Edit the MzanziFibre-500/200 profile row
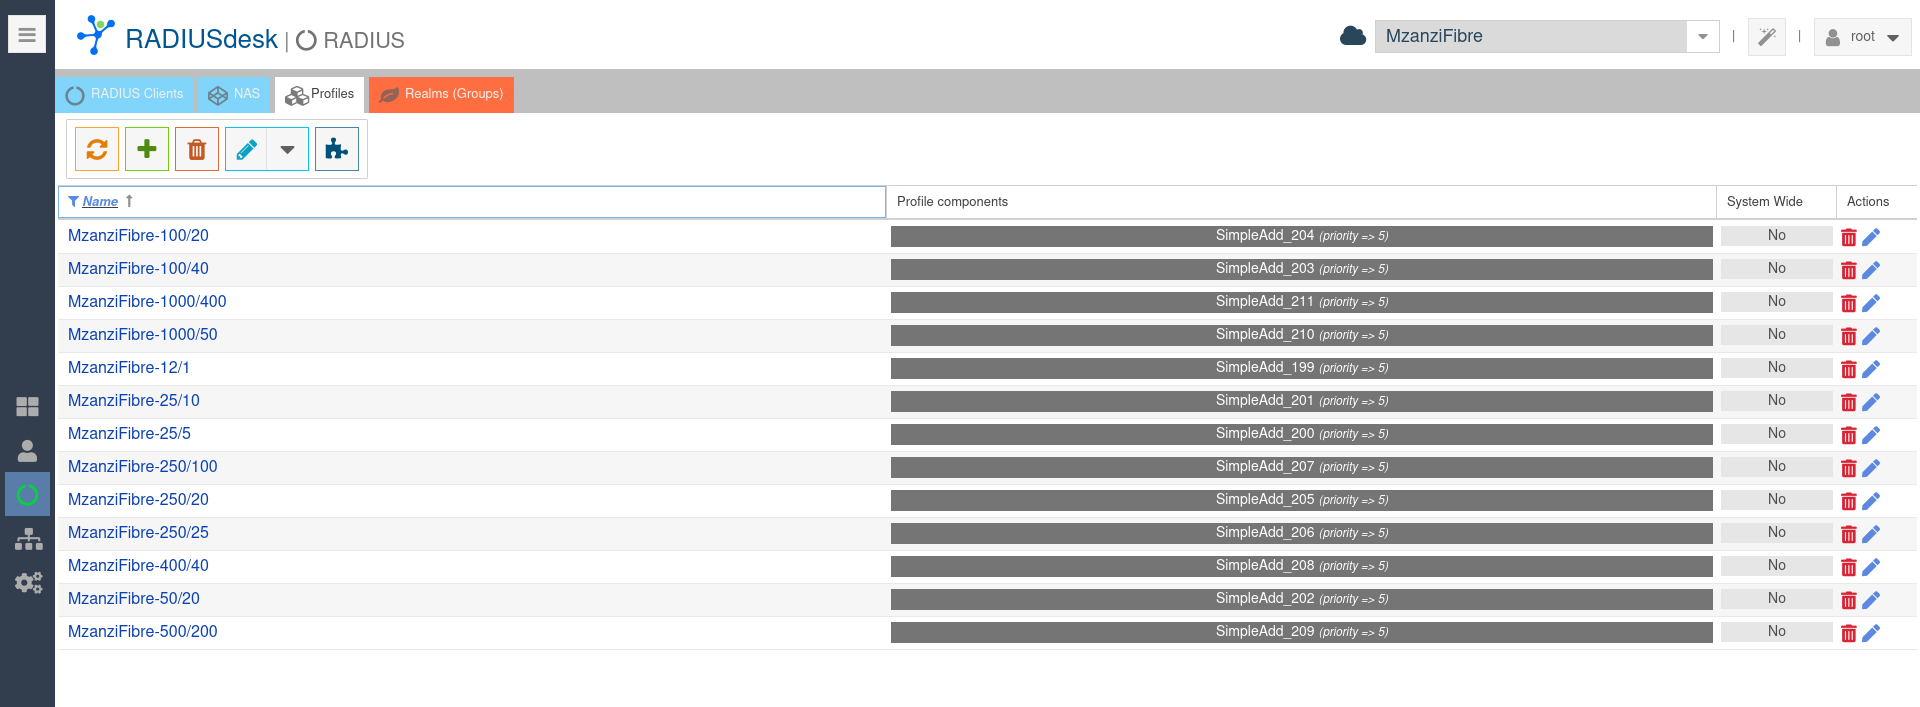Screen dimensions: 1920x707 tap(1871, 633)
